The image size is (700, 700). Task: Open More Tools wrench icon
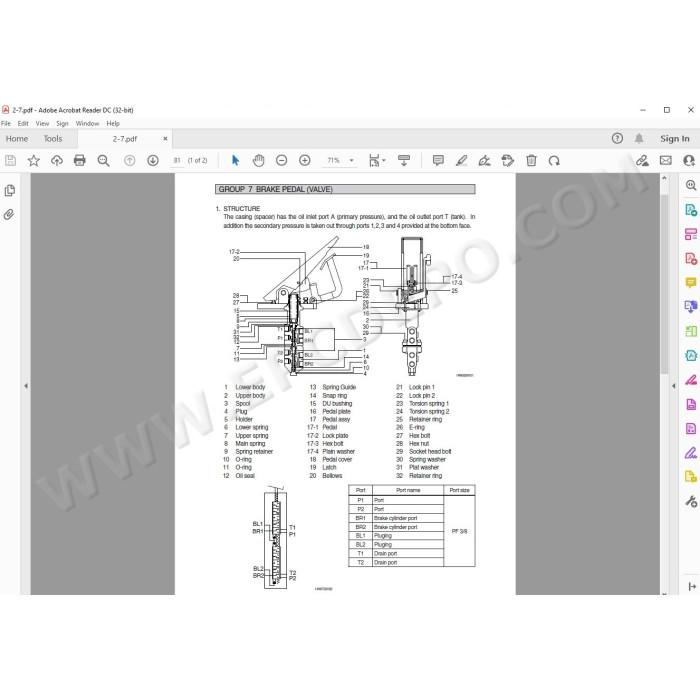pyautogui.click(x=691, y=502)
